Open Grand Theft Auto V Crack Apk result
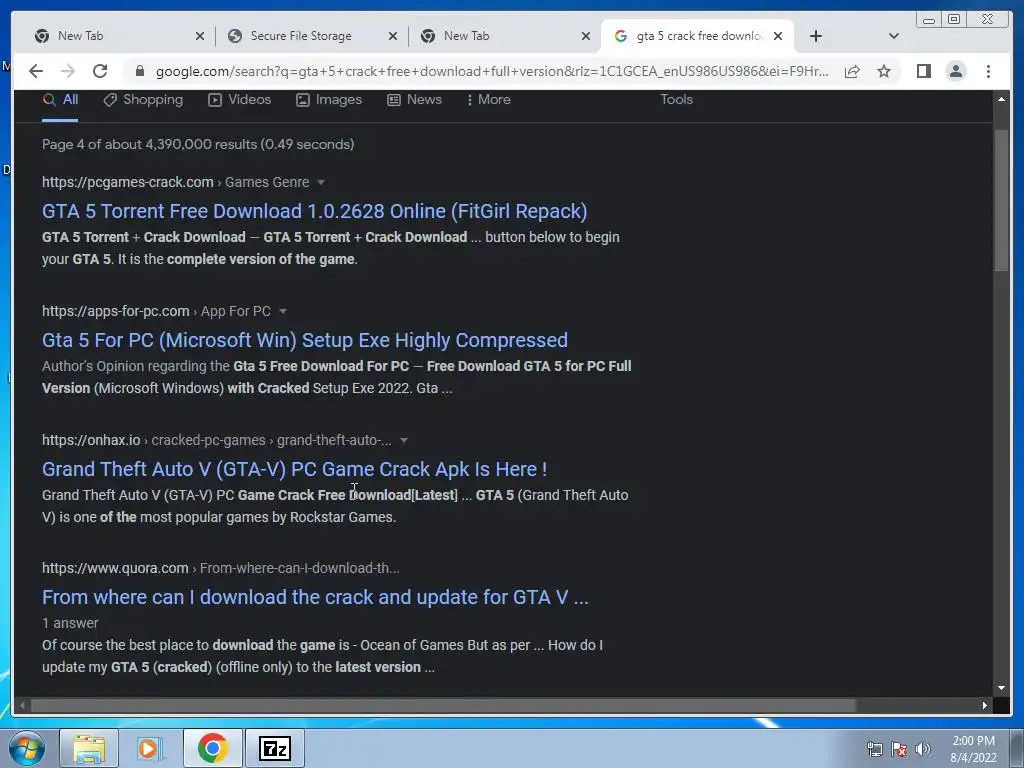Viewport: 1024px width, 768px height. click(295, 469)
